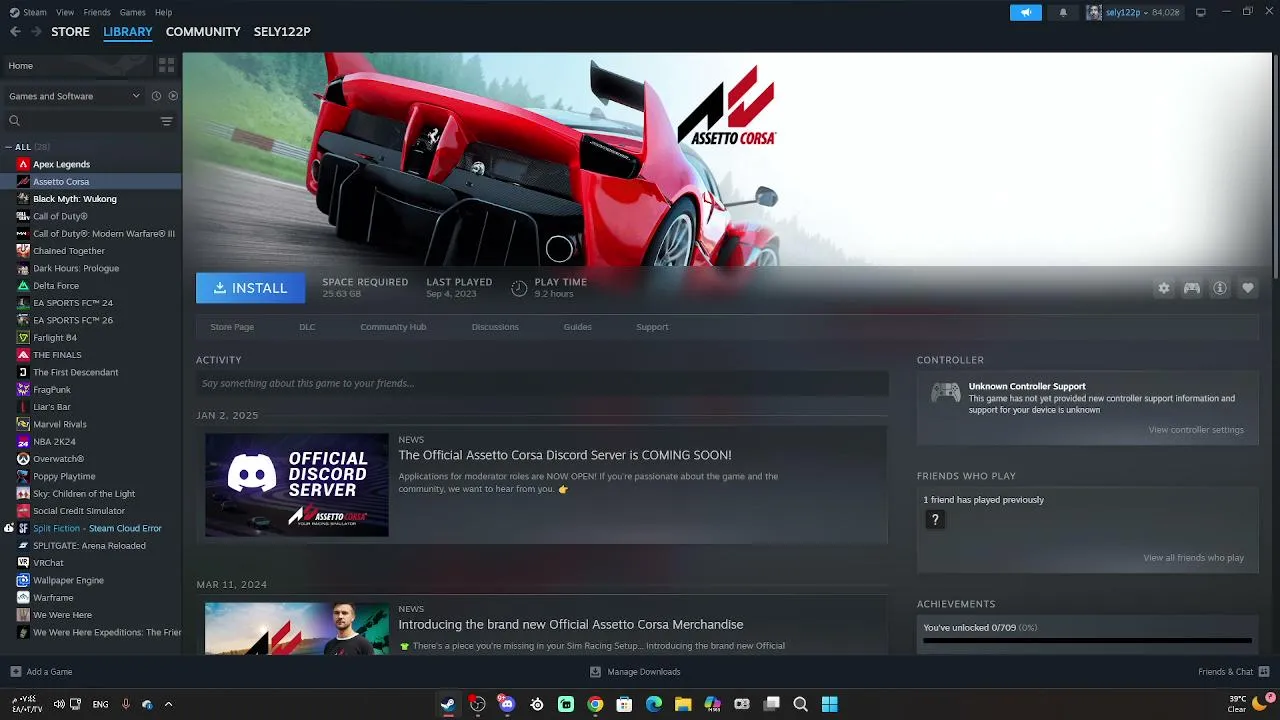Open the Add a Game plus icon
1280x720 pixels.
(15, 672)
